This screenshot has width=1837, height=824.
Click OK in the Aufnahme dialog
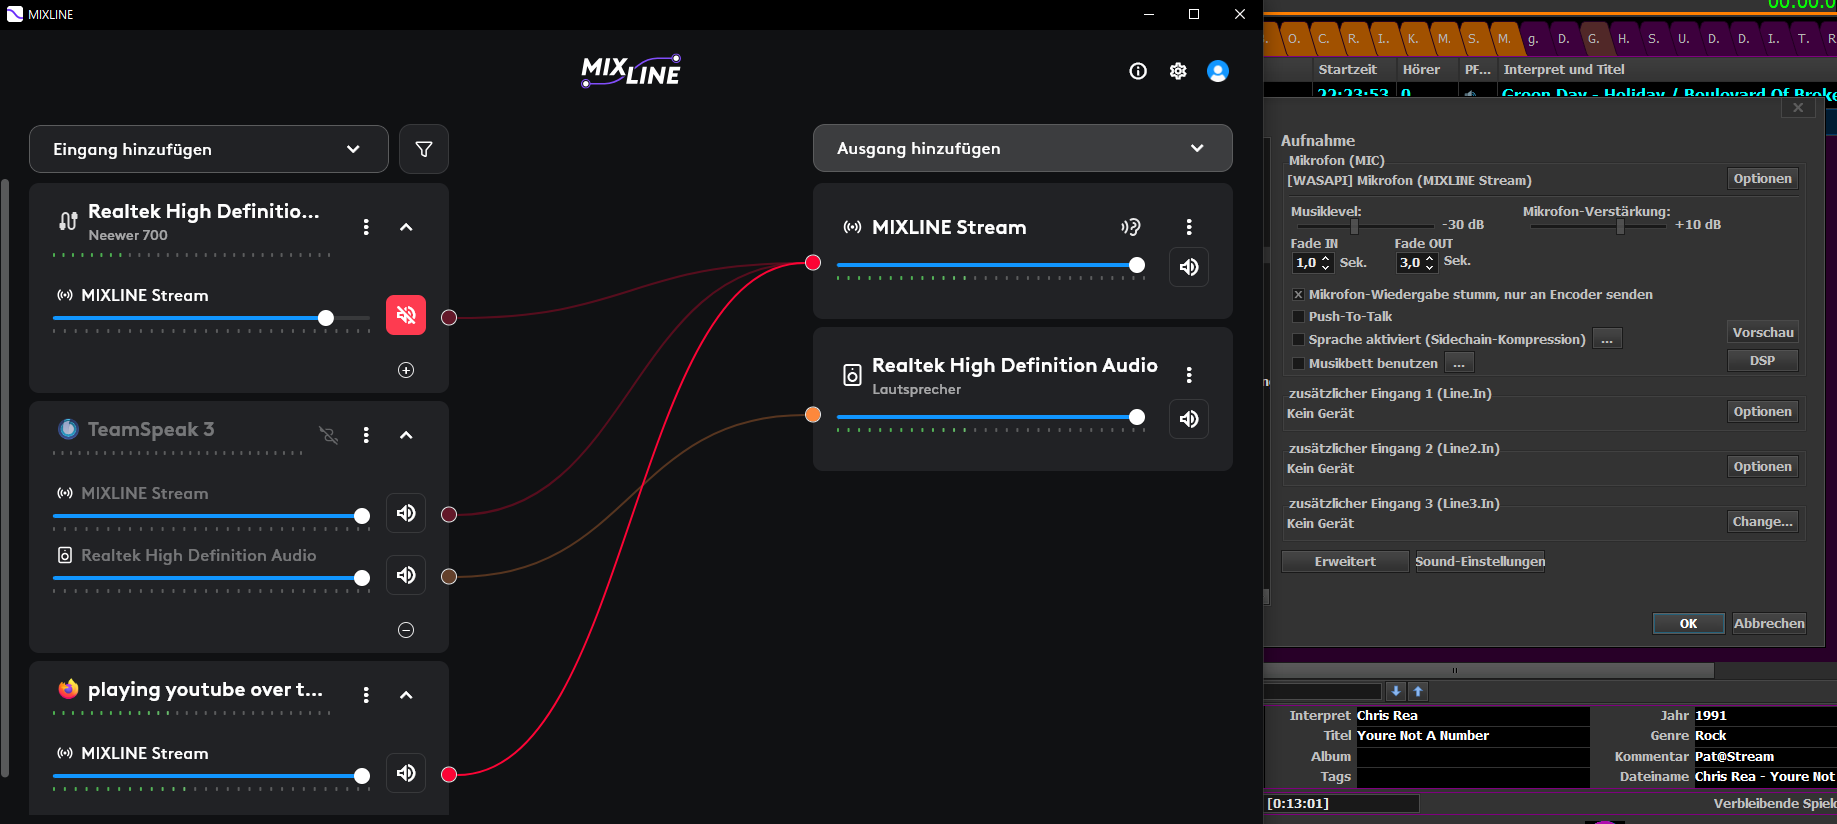pos(1688,624)
